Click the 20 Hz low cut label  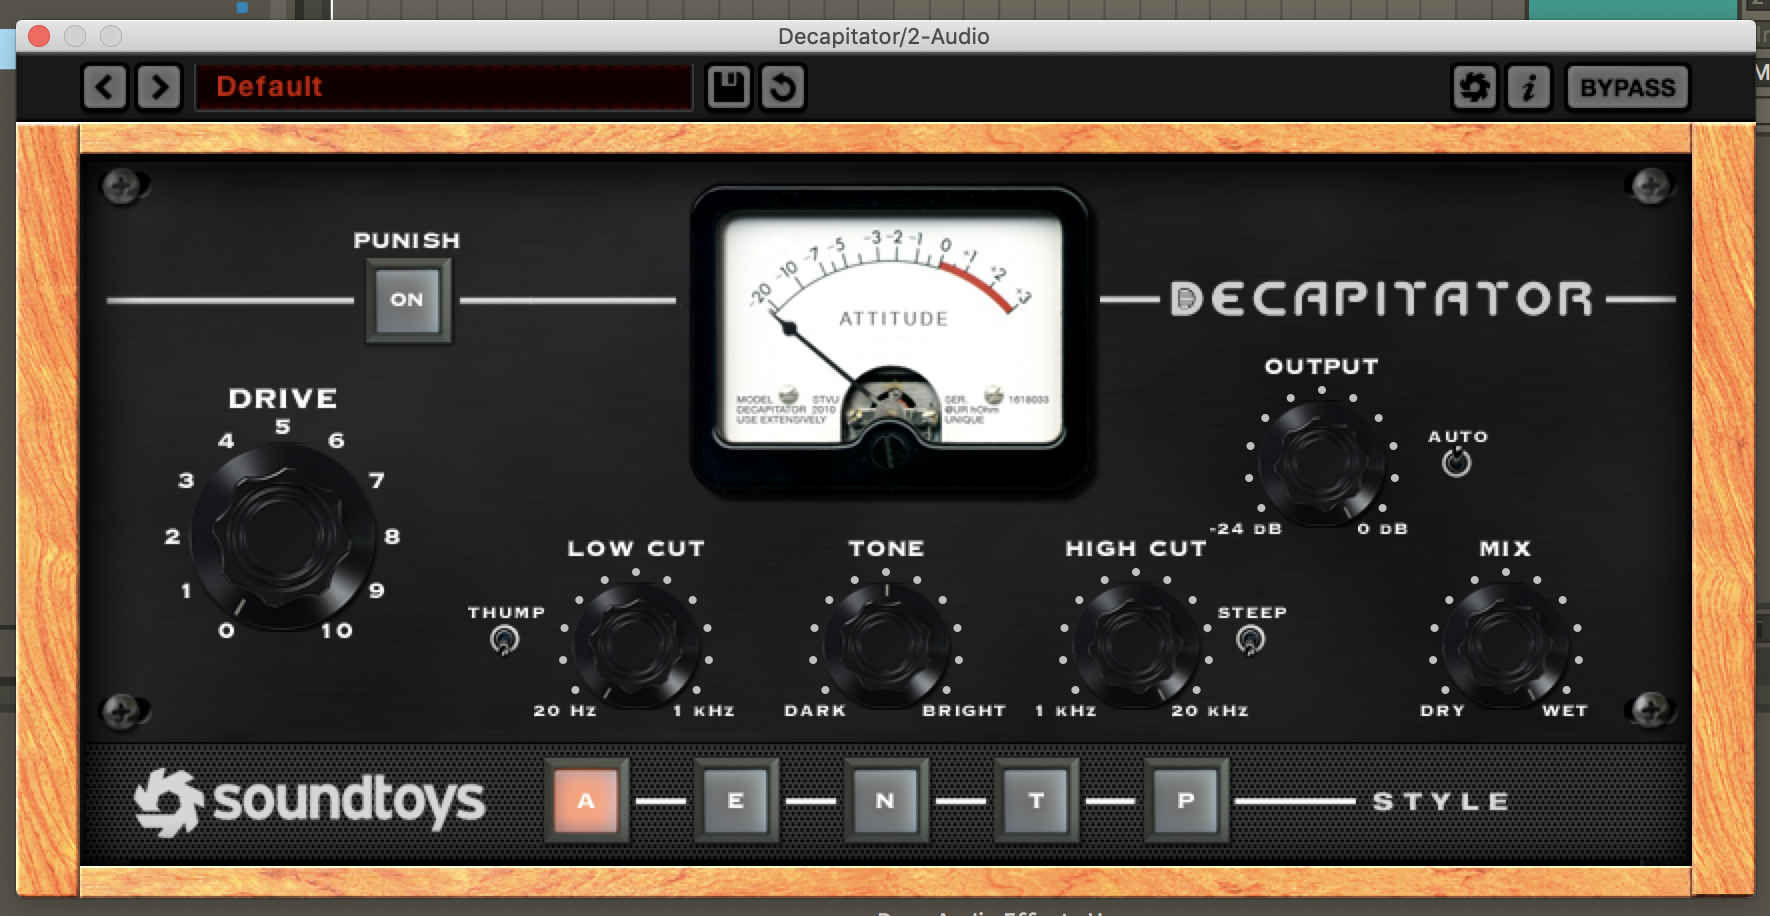565,711
